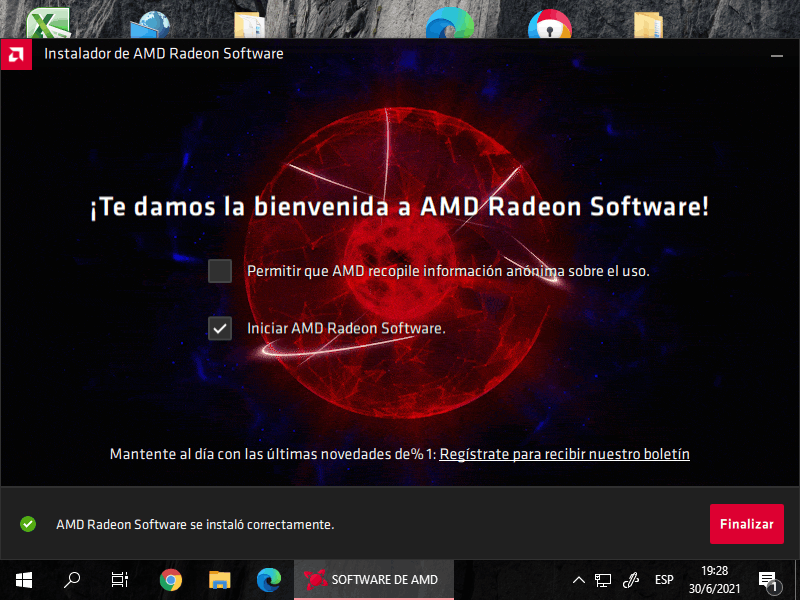This screenshot has width=800, height=600.
Task: Open File Explorer from taskbar
Action: click(x=220, y=580)
